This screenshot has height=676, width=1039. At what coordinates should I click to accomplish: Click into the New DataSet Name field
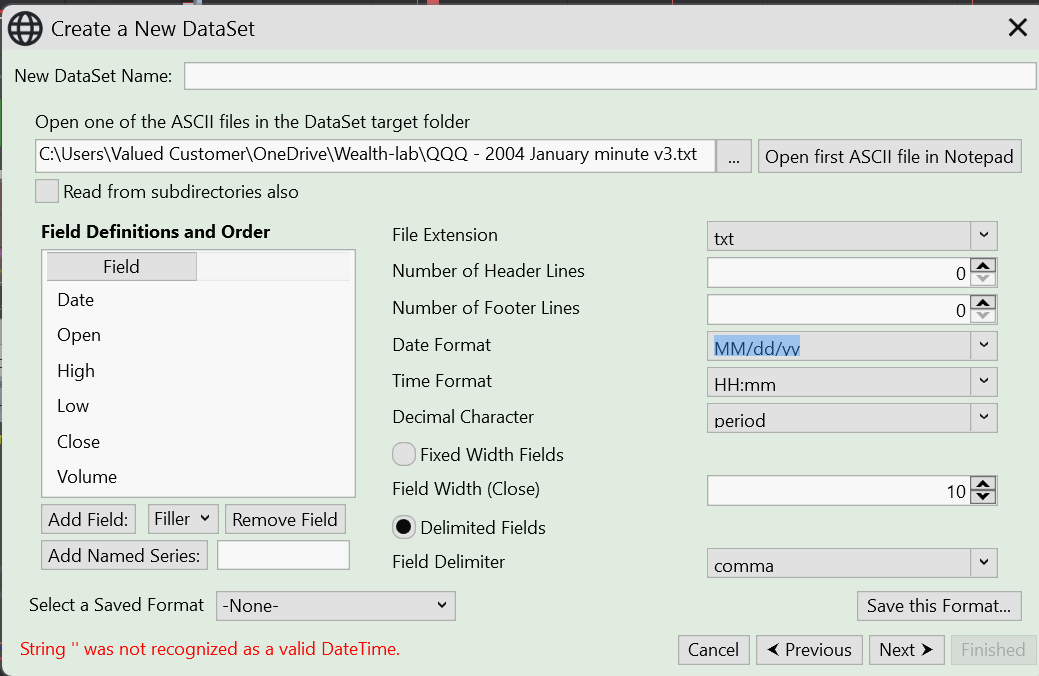coord(610,76)
